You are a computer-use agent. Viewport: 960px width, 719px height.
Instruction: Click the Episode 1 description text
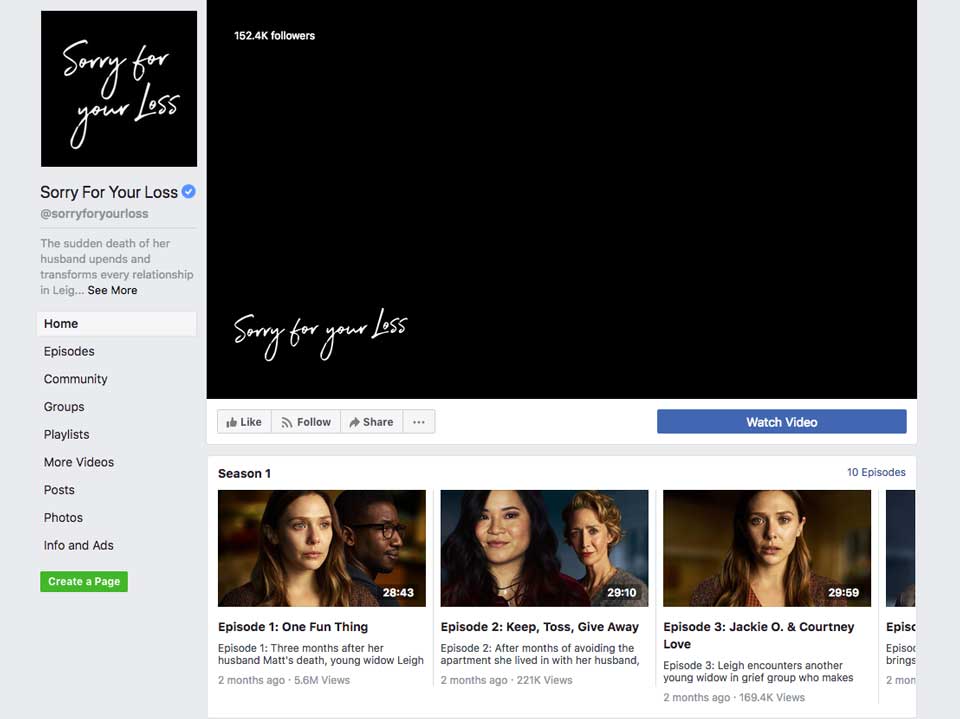(x=321, y=654)
